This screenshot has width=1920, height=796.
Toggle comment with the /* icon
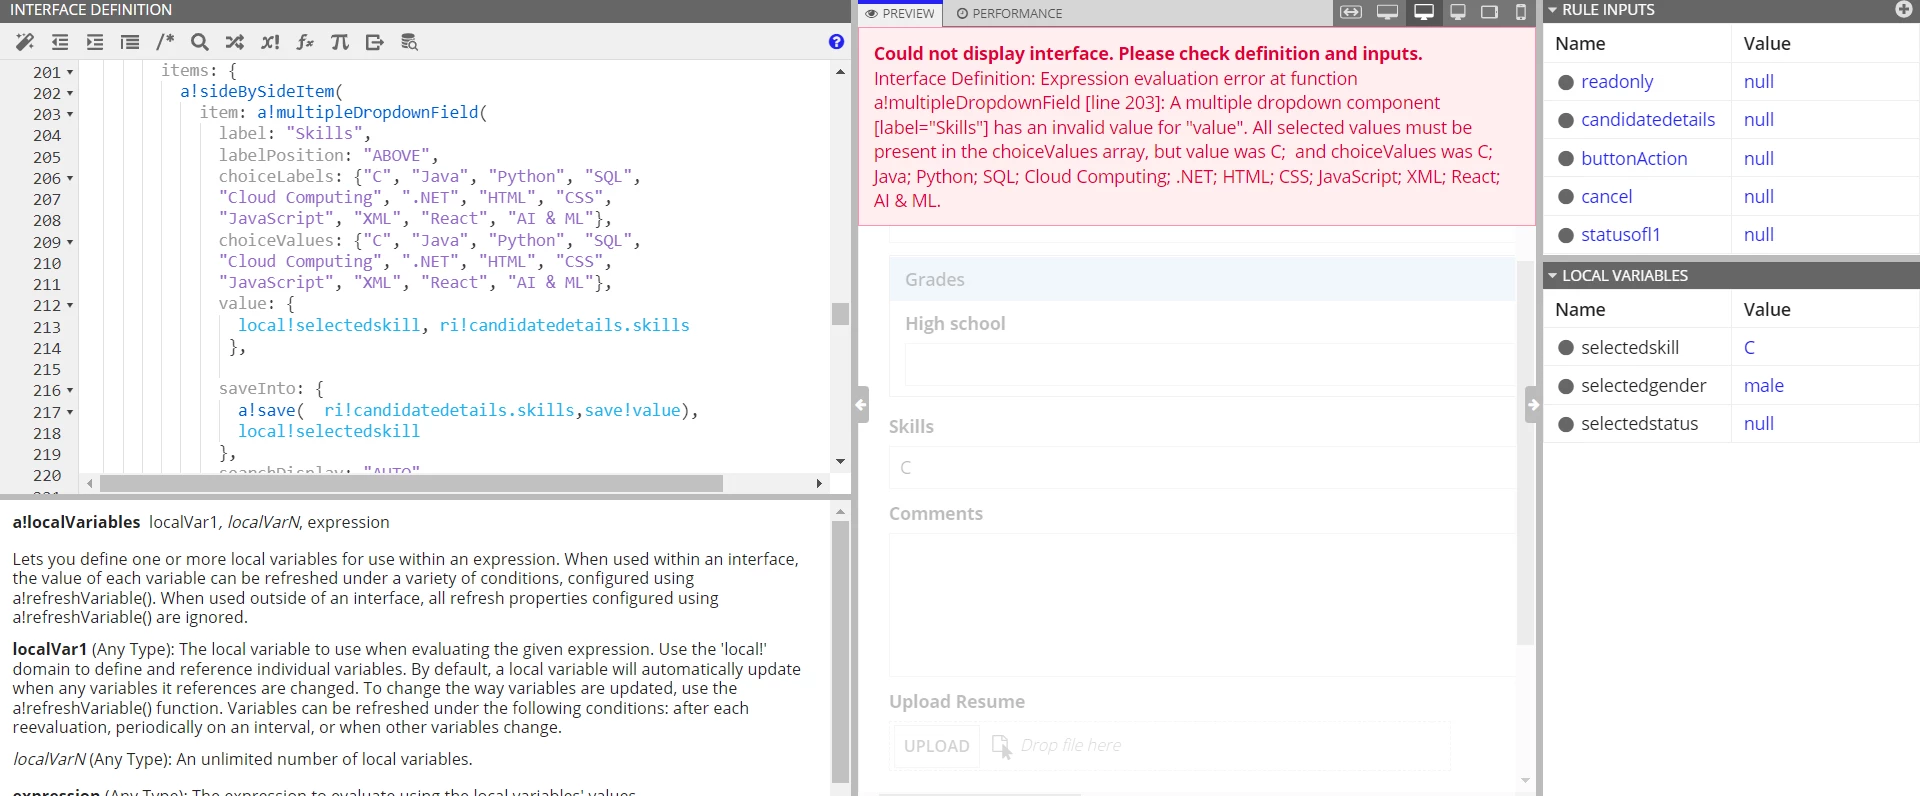pos(165,42)
